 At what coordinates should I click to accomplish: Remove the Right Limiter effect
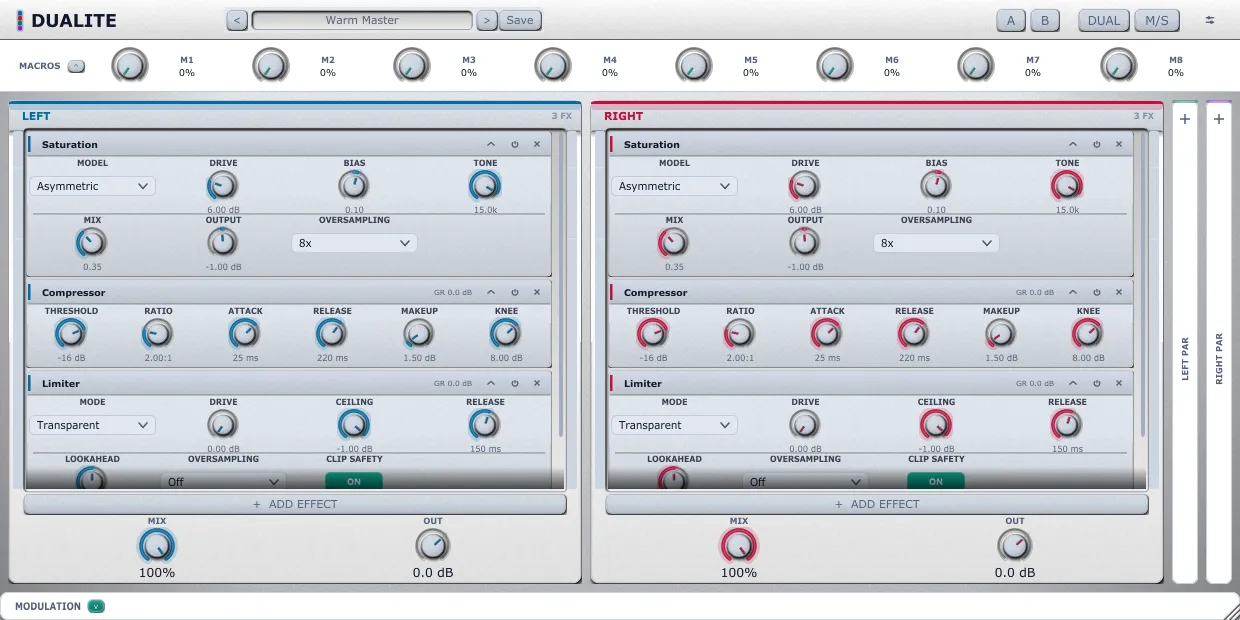(x=1119, y=383)
